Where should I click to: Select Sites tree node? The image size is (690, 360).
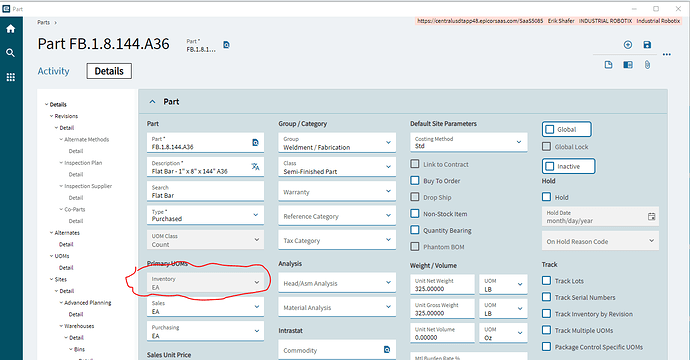[x=61, y=279]
